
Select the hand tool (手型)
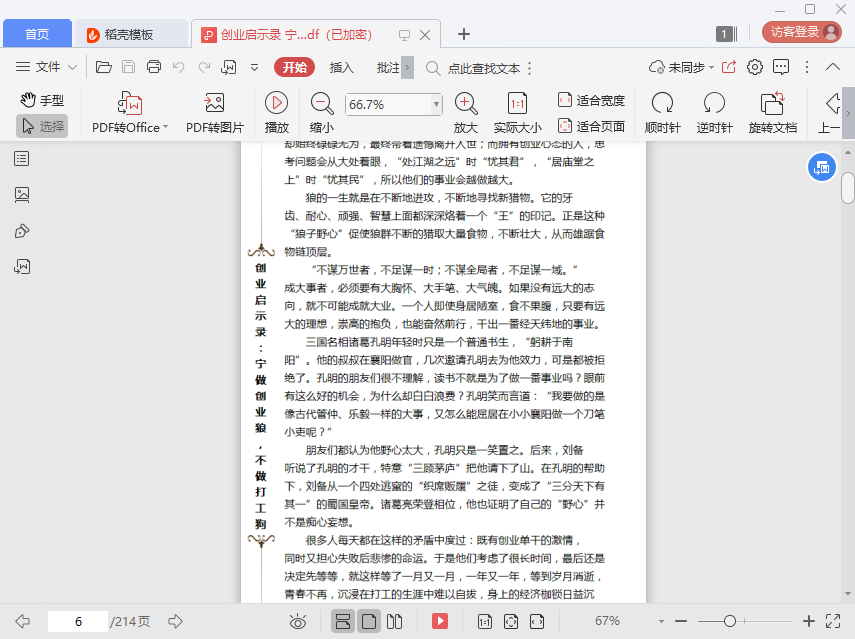point(42,100)
